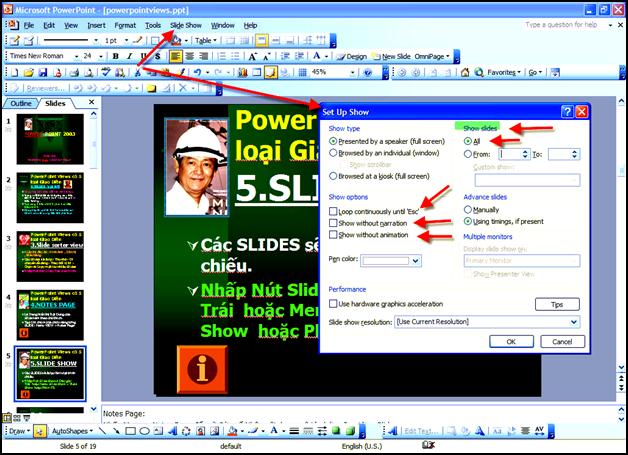Click the Show/Hide Grid icon
The height and width of the screenshot is (455, 628).
click(303, 72)
